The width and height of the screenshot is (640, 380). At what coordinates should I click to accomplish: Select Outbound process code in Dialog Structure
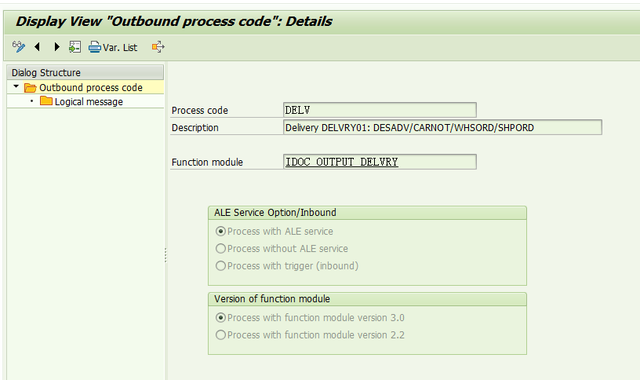[x=91, y=87]
